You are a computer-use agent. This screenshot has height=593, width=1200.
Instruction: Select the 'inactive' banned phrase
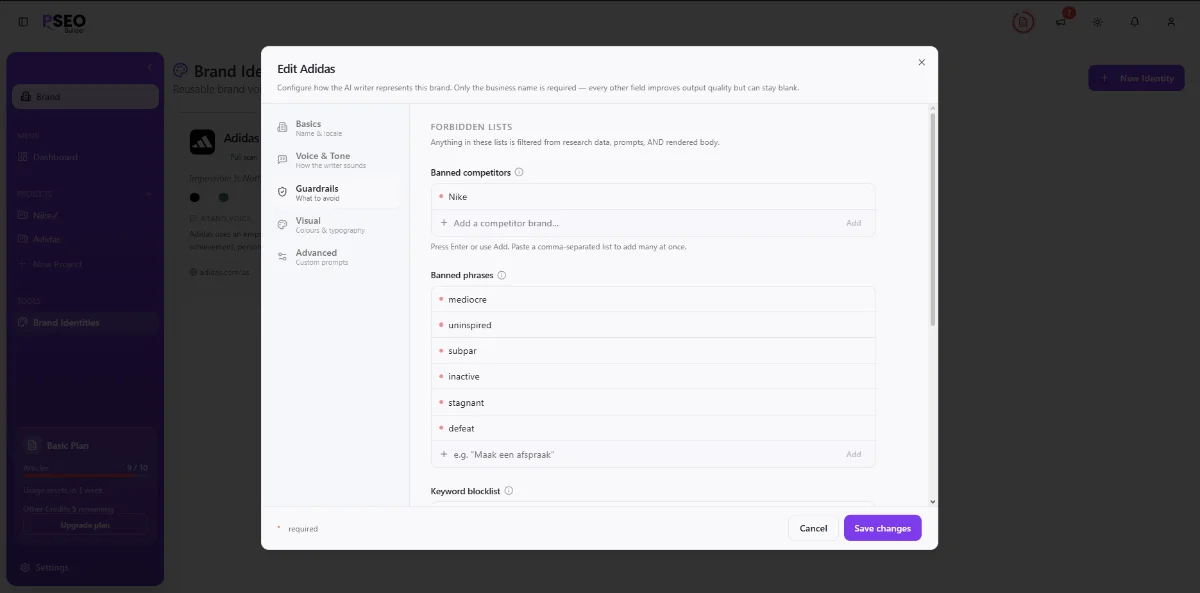(x=653, y=376)
